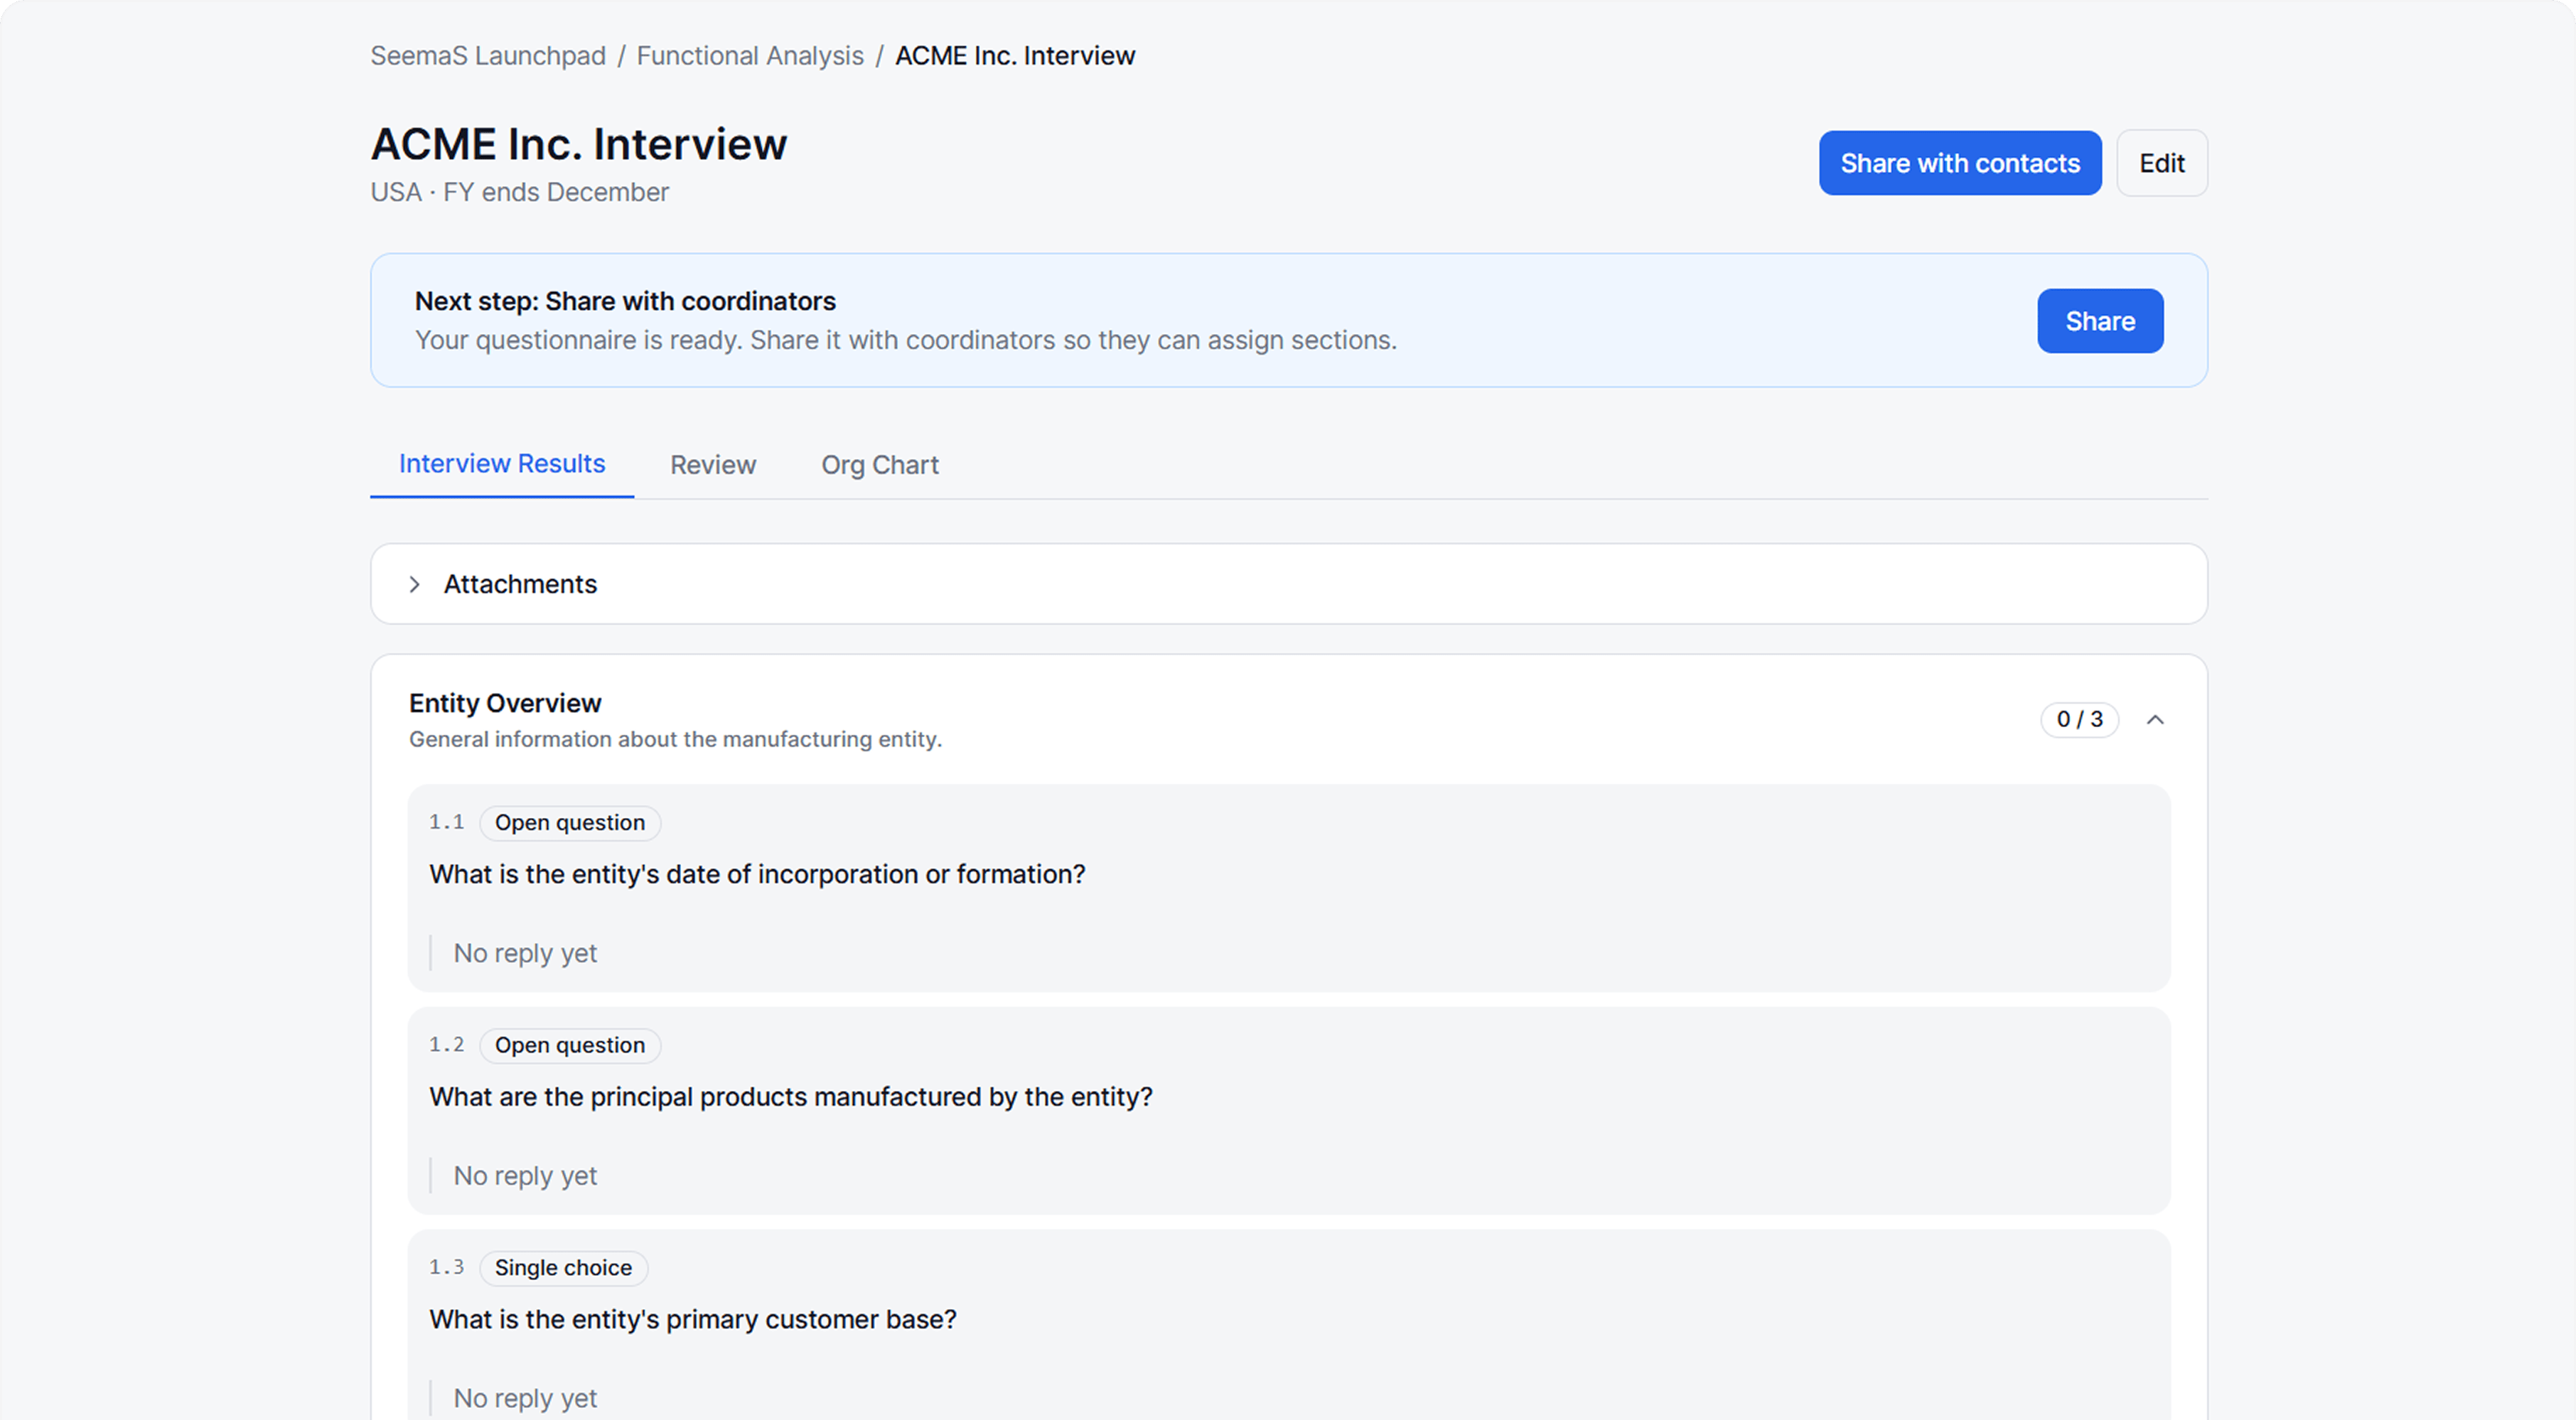The width and height of the screenshot is (2576, 1420).
Task: Click the Entity Overview description text
Action: (675, 739)
